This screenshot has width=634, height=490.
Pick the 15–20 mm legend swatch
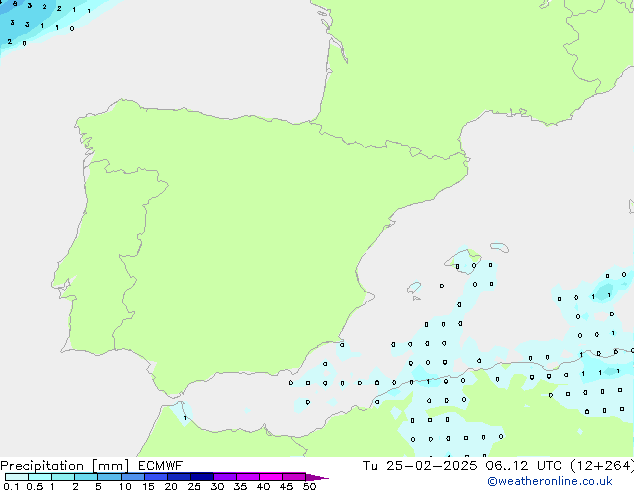click(x=156, y=477)
